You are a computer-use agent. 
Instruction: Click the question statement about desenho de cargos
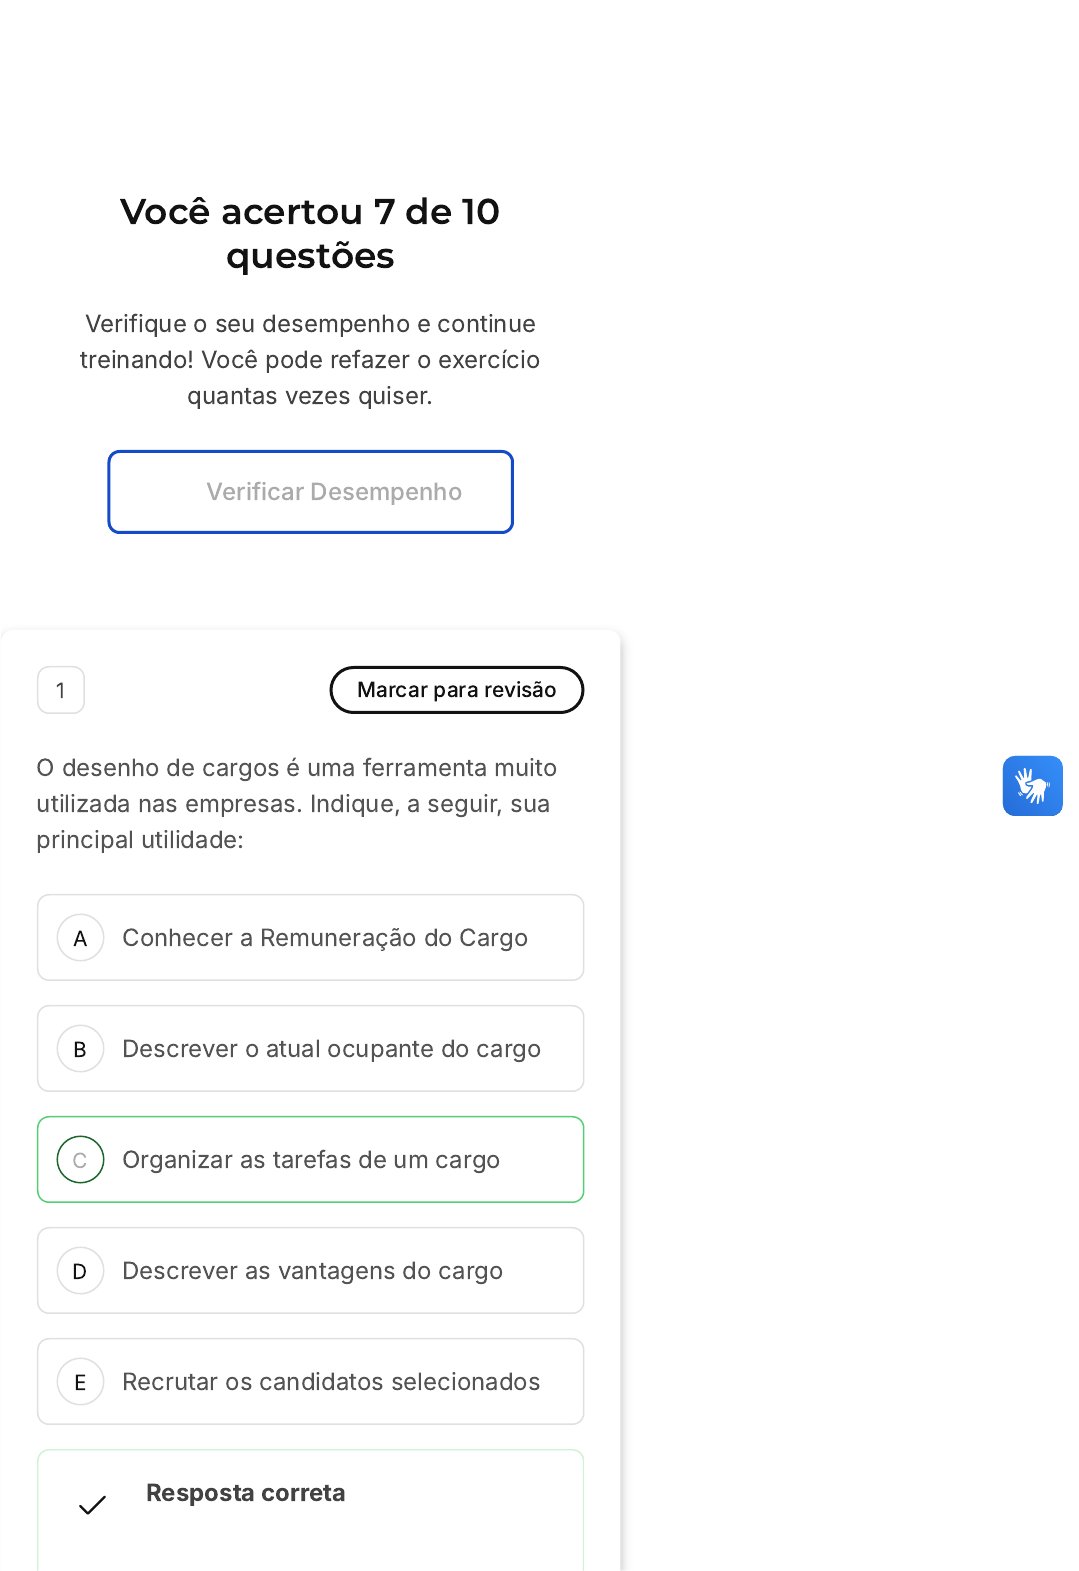[x=297, y=804]
